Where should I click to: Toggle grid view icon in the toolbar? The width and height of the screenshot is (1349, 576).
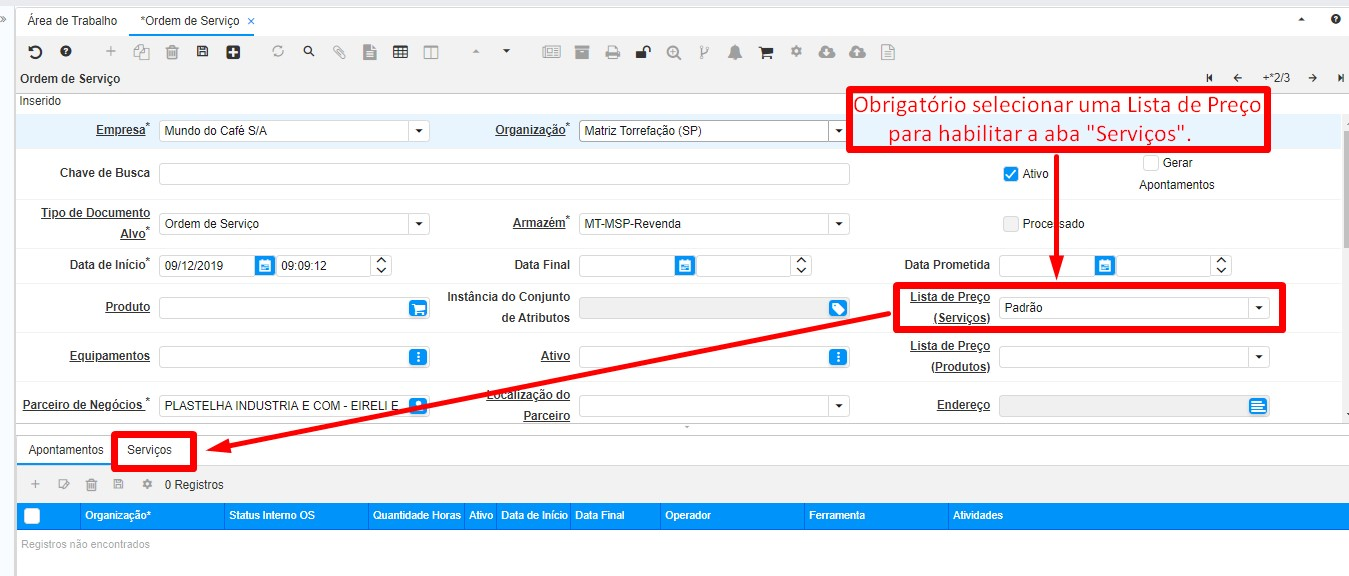pyautogui.click(x=400, y=52)
